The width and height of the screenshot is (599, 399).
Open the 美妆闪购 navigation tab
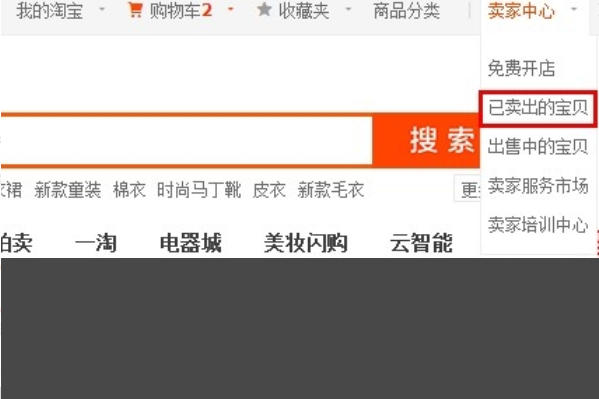(x=306, y=243)
